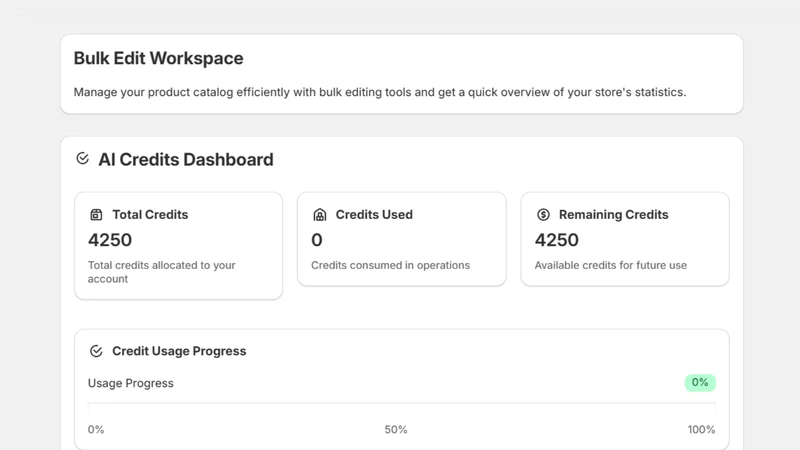The width and height of the screenshot is (800, 450).
Task: Click the 4250 value under Remaining Credits
Action: [557, 240]
